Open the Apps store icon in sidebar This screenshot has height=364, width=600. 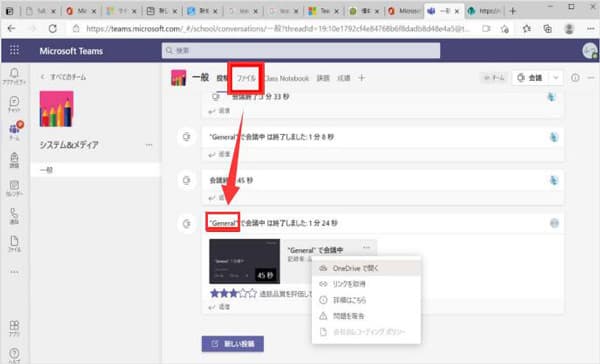pyautogui.click(x=14, y=328)
